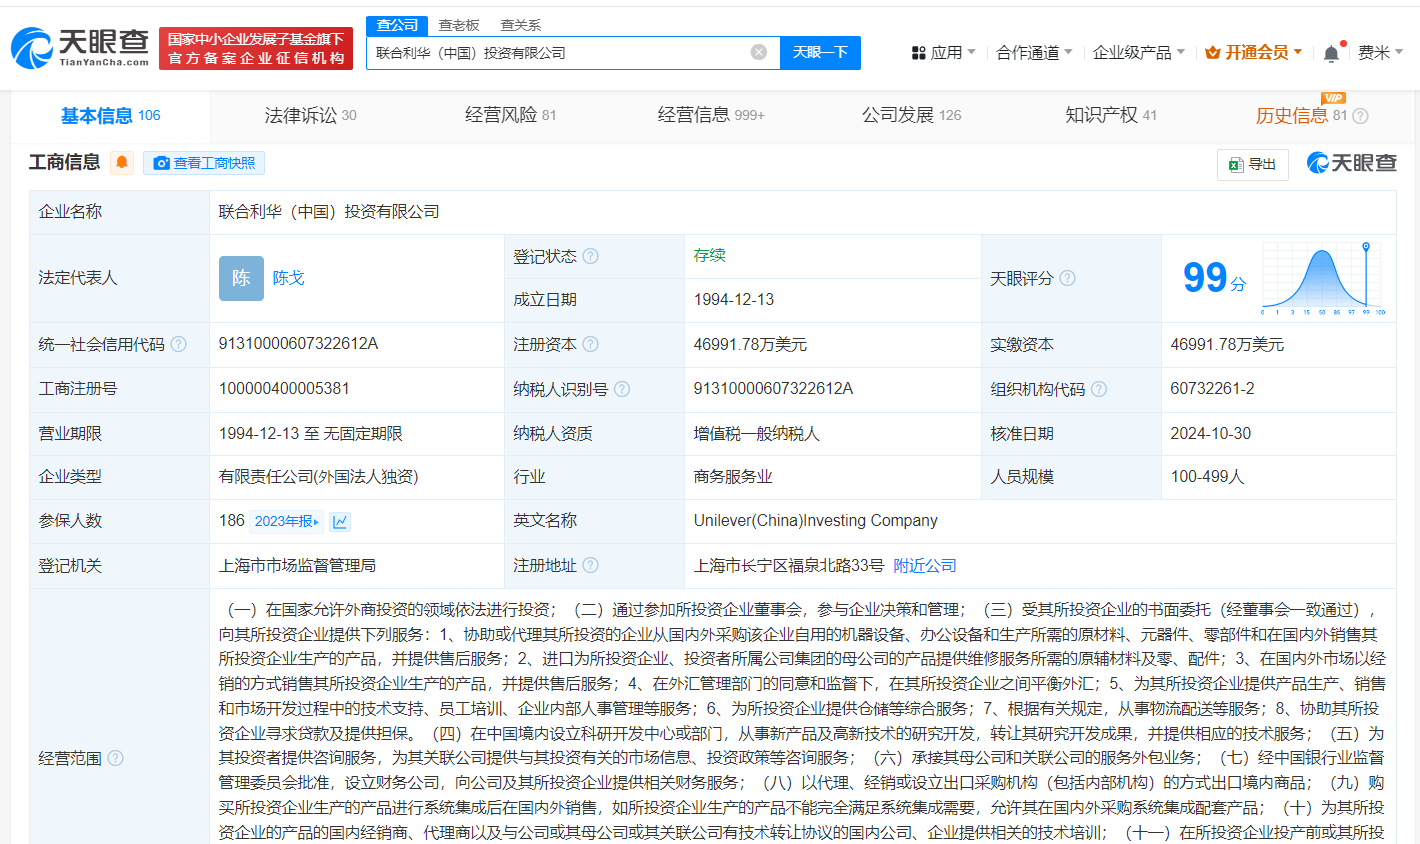The height and width of the screenshot is (844, 1420).
Task: Open the notification bell in header
Action: tap(1331, 53)
